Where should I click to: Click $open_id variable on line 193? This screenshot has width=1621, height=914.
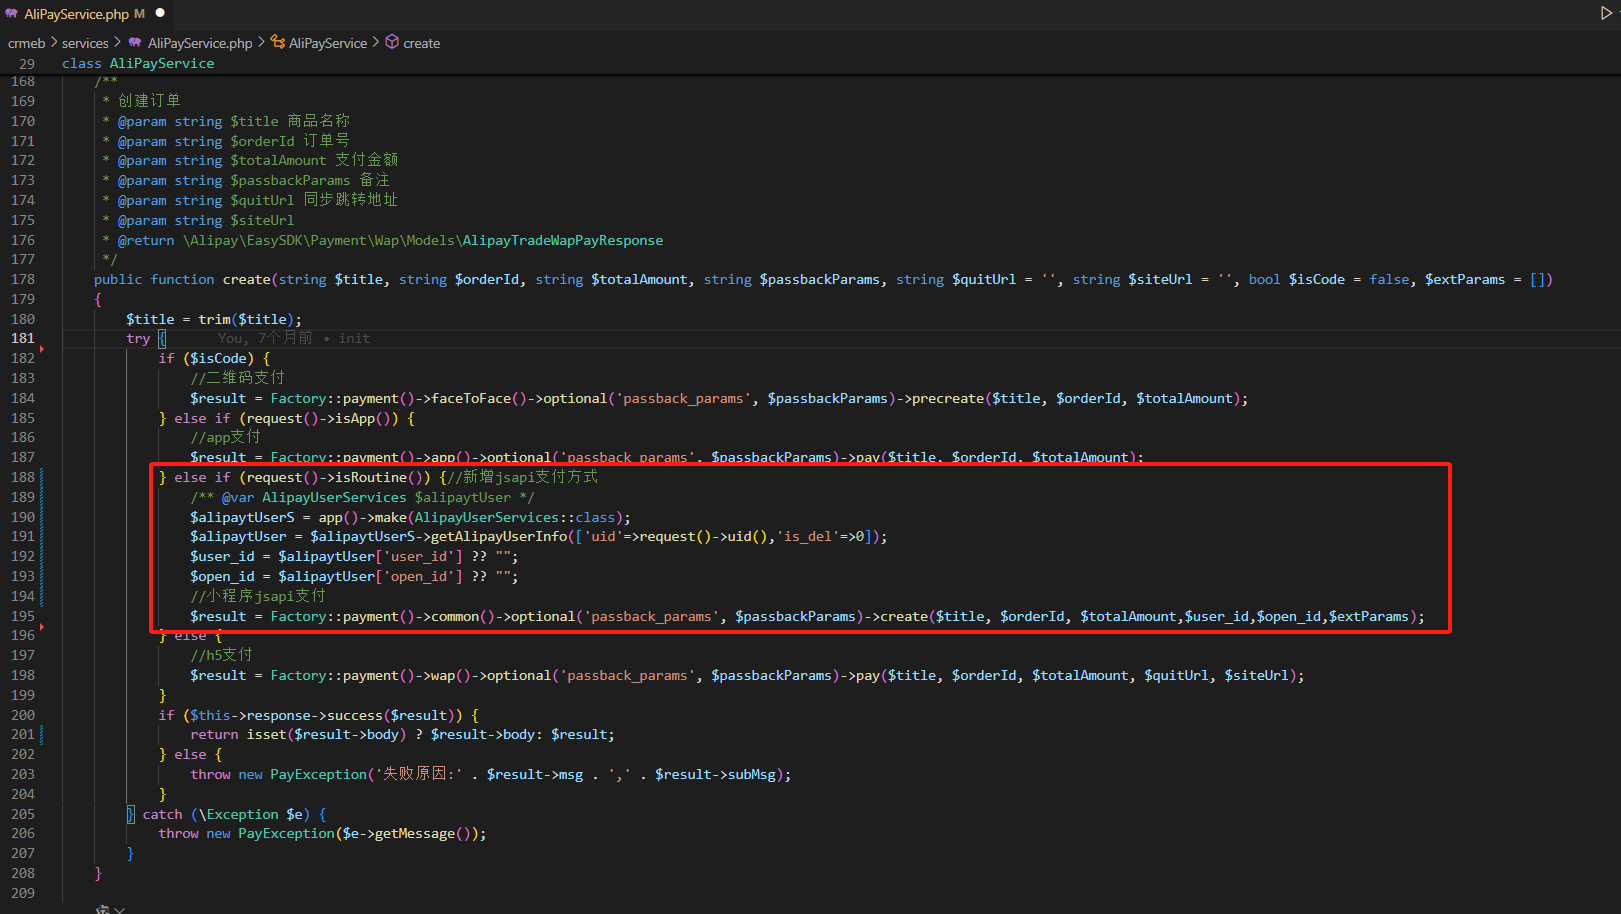pos(222,576)
